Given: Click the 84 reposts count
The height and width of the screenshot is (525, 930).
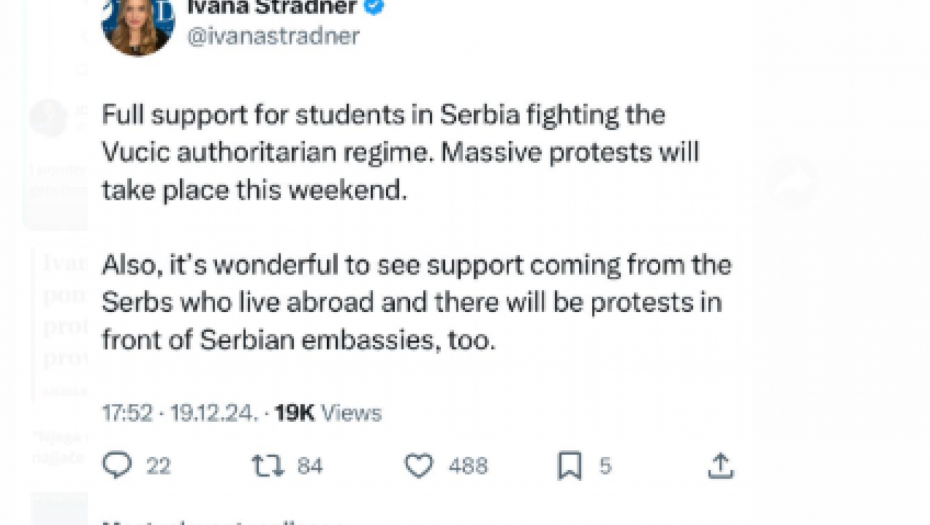Looking at the screenshot, I should click(310, 466).
